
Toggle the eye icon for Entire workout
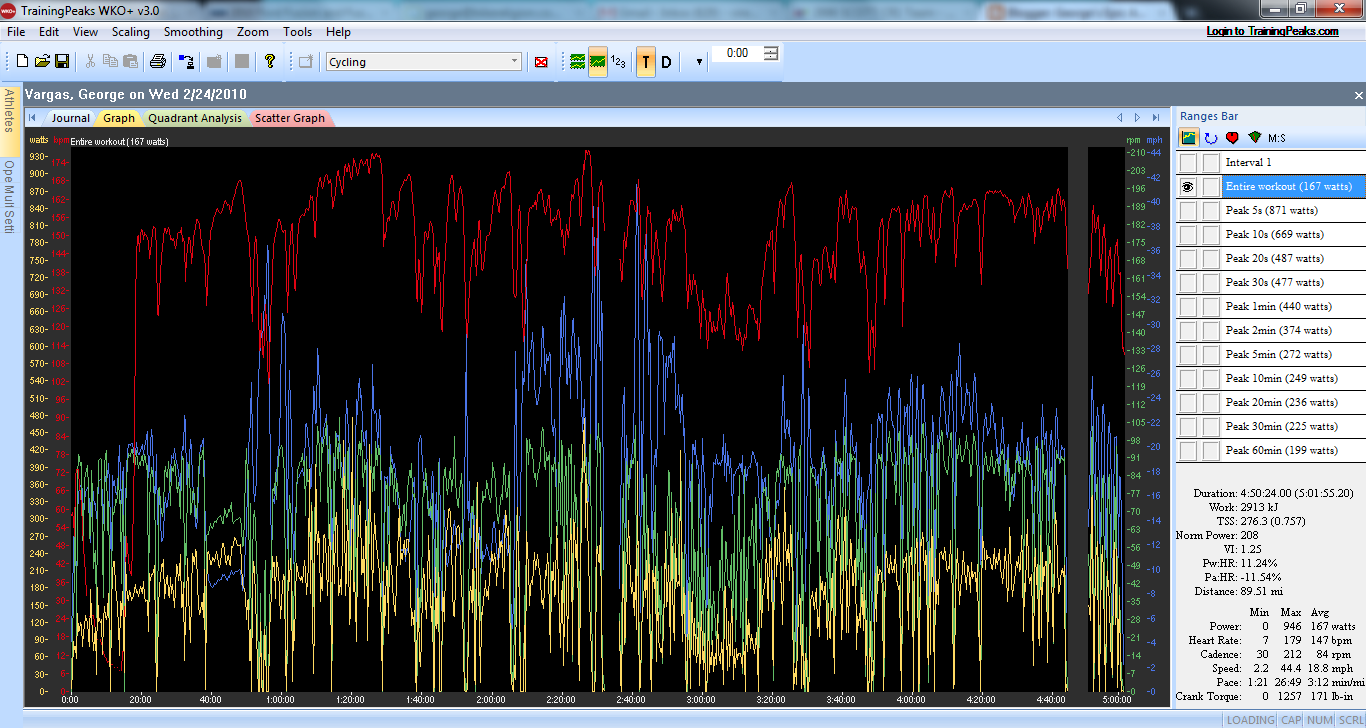[1187, 187]
